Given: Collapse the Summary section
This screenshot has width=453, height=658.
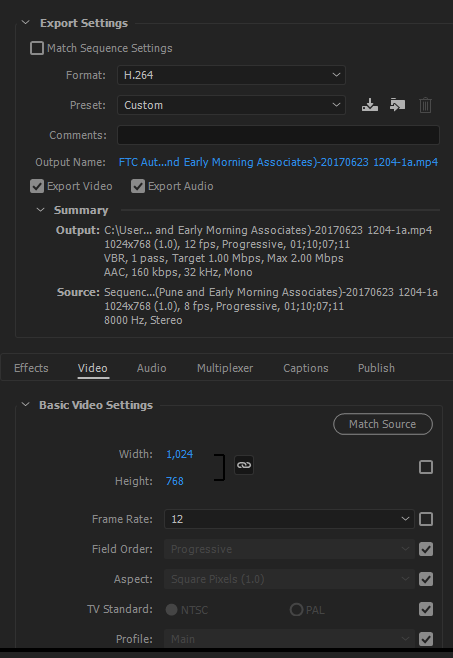Looking at the screenshot, I should [x=41, y=210].
